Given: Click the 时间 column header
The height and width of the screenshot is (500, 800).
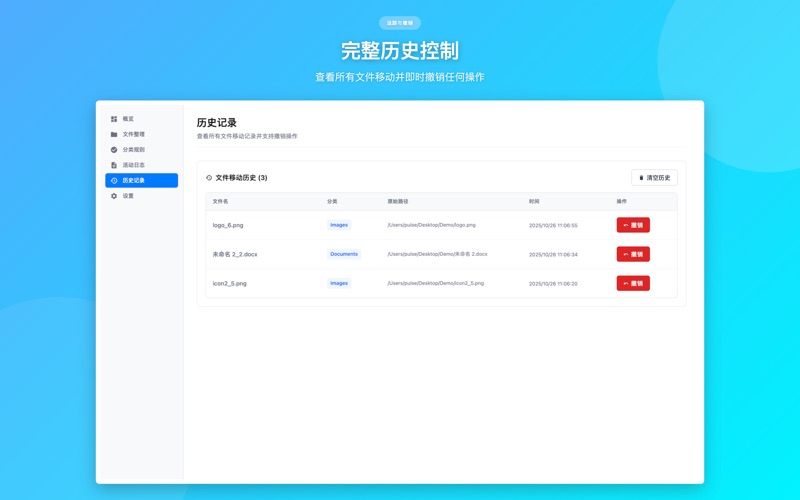Looking at the screenshot, I should (x=534, y=202).
